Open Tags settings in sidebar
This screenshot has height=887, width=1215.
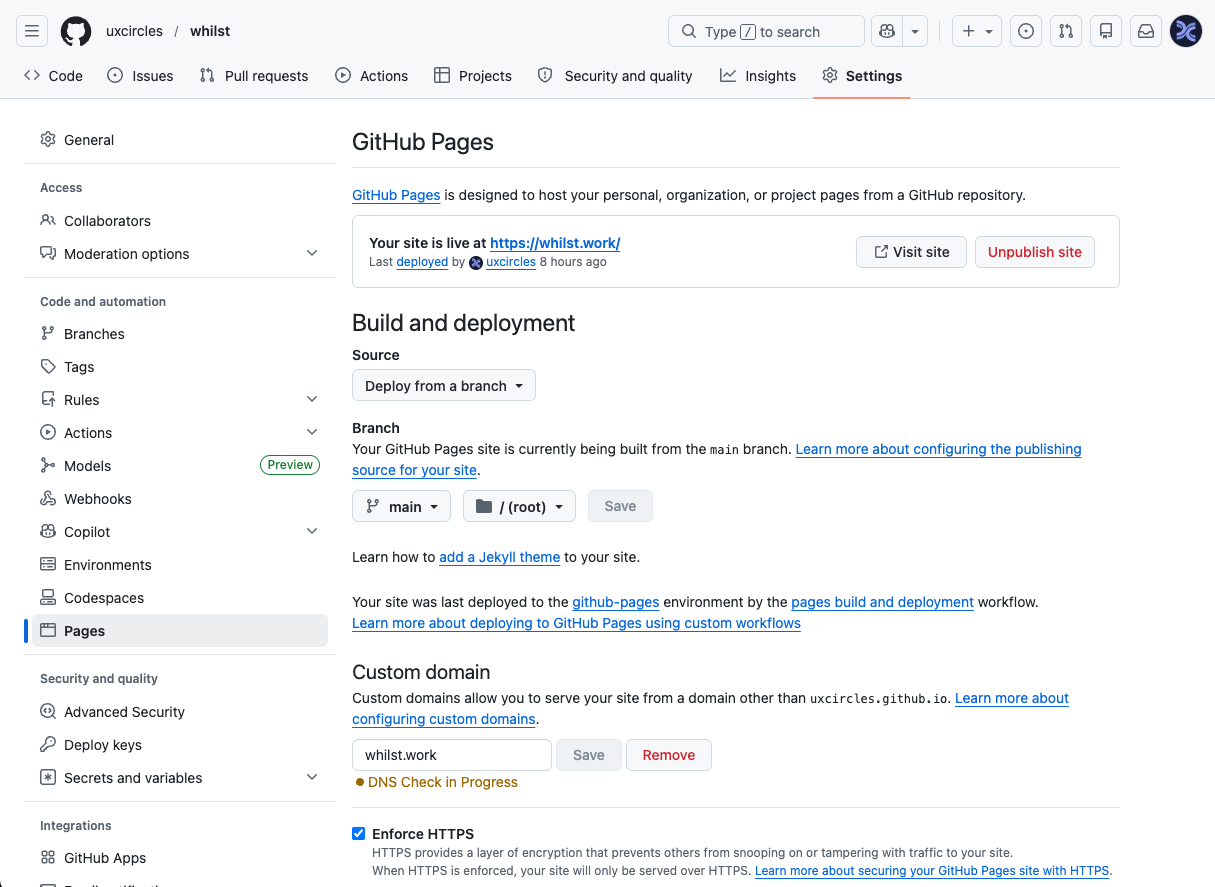click(180, 367)
